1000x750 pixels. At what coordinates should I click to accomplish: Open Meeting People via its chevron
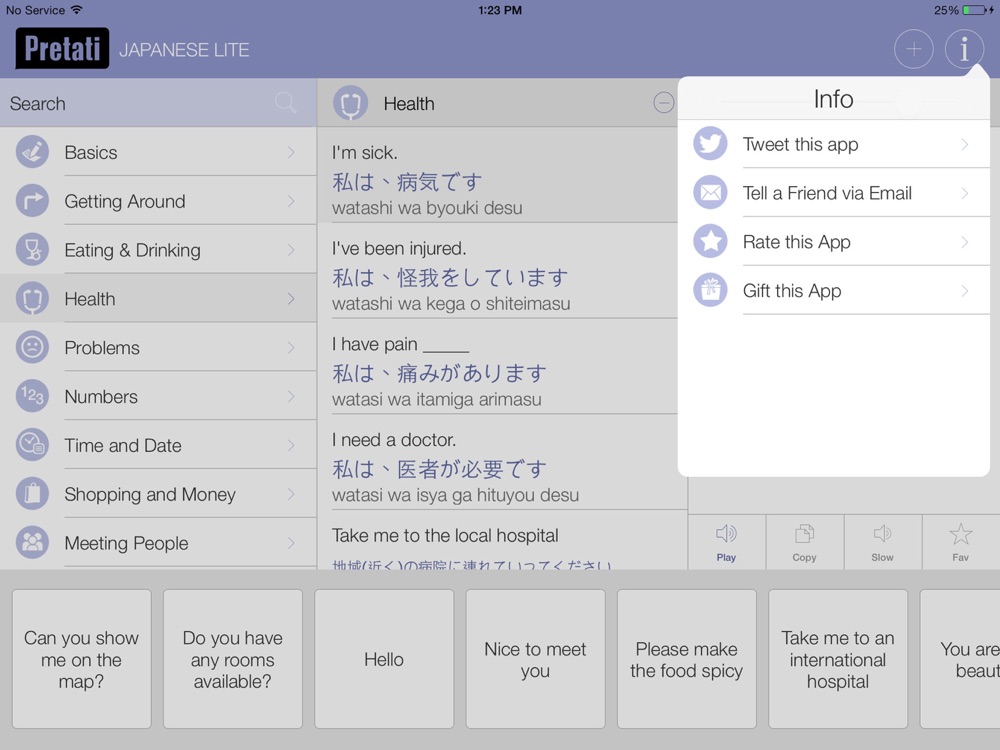(x=291, y=543)
